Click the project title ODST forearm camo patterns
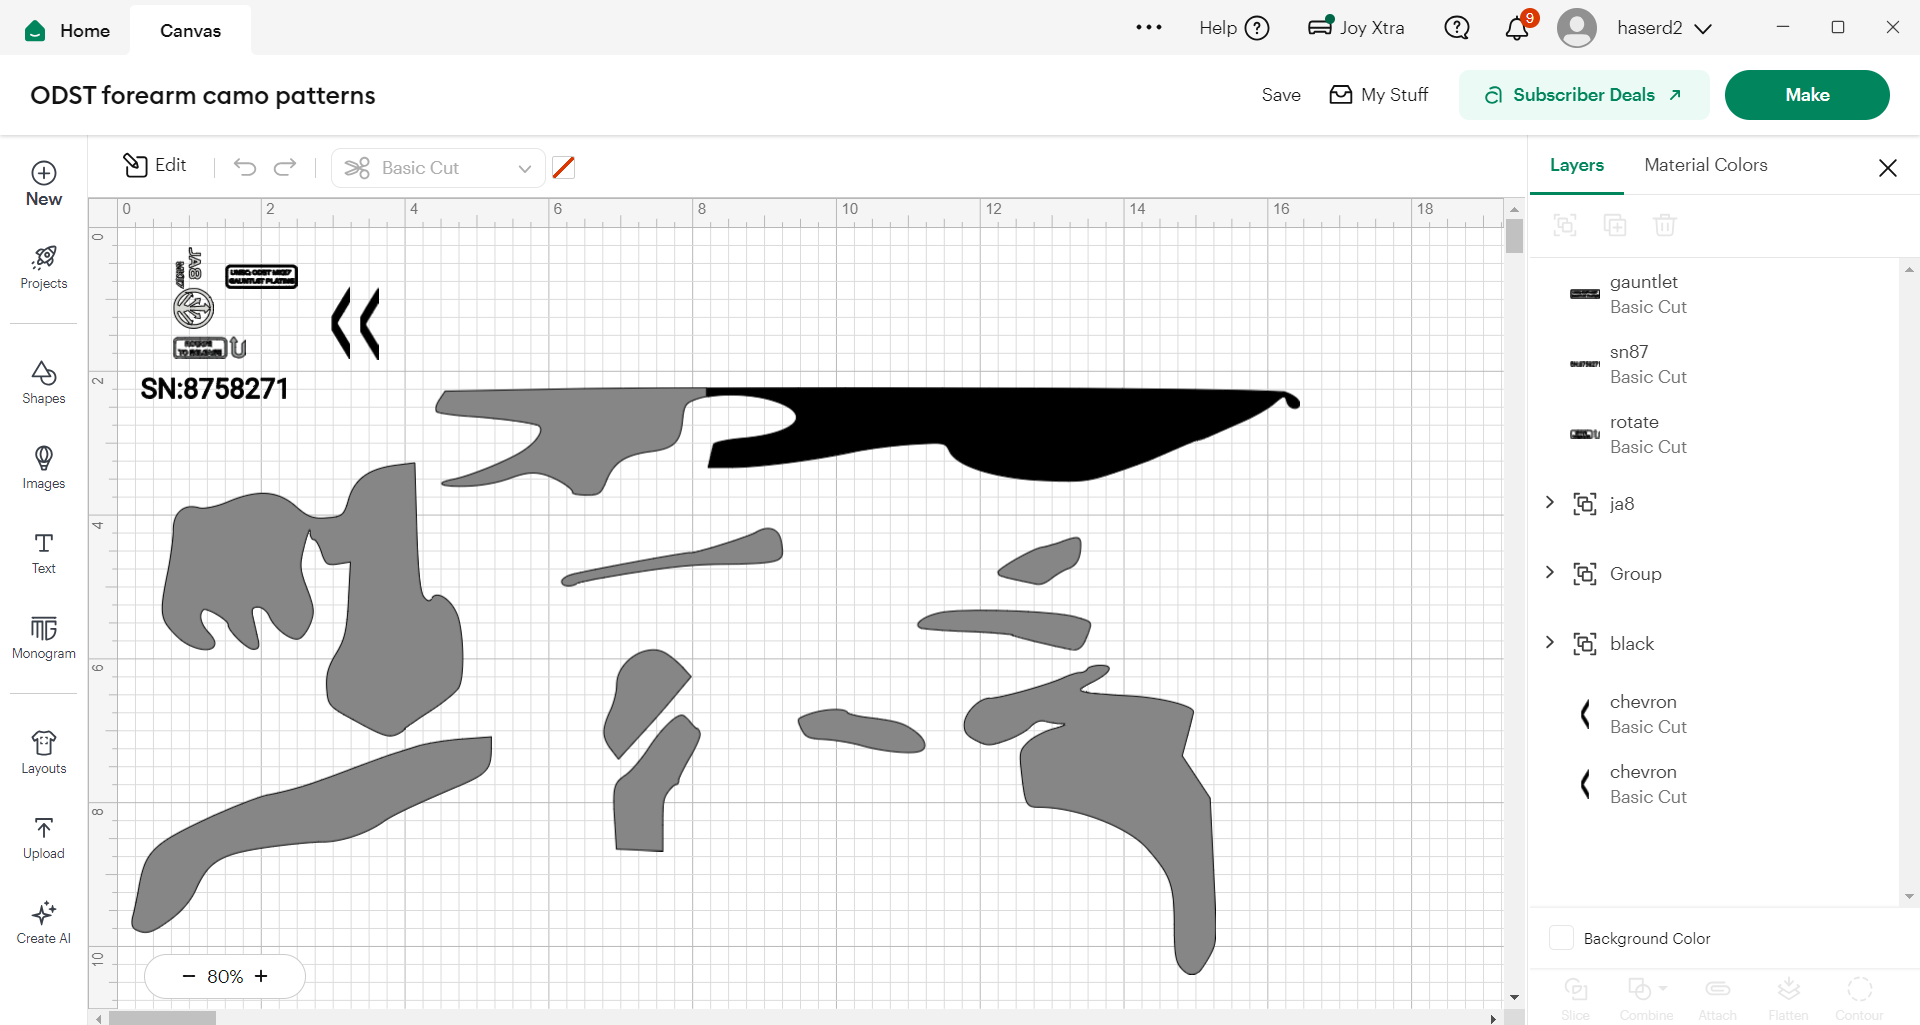Screen dimensions: 1920x1025 pyautogui.click(x=203, y=95)
